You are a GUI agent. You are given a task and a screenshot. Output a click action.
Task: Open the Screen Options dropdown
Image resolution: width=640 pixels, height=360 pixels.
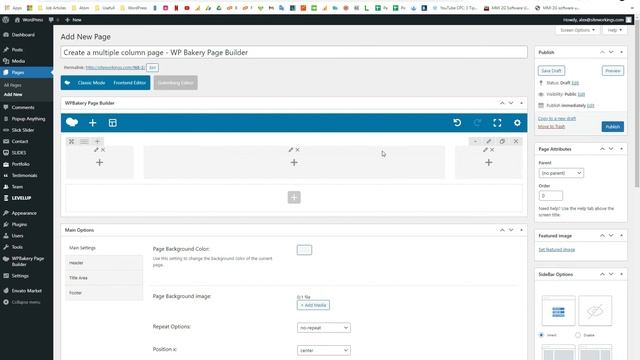(577, 30)
